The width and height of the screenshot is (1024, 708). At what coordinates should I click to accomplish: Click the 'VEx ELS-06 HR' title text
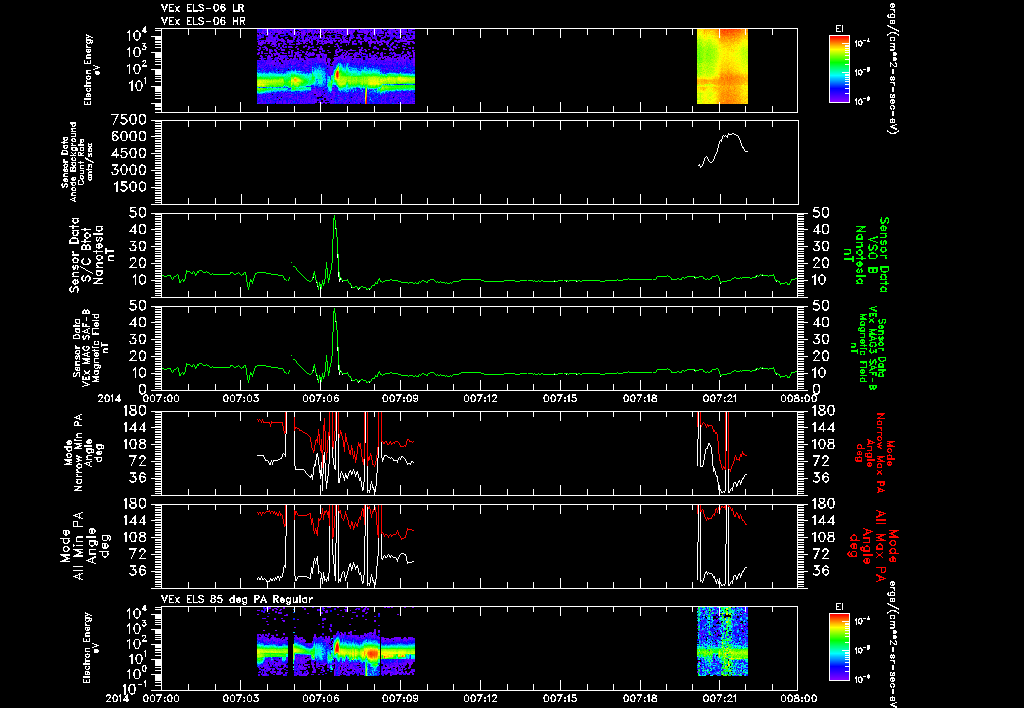coord(202,20)
